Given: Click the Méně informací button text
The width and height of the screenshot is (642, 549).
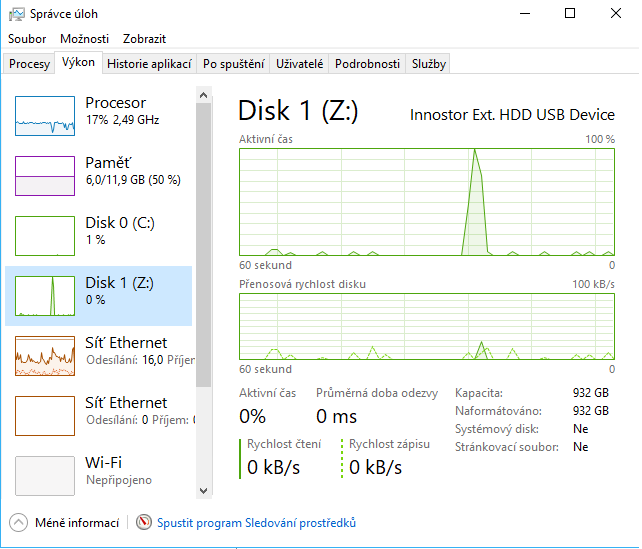Looking at the screenshot, I should [x=77, y=522].
